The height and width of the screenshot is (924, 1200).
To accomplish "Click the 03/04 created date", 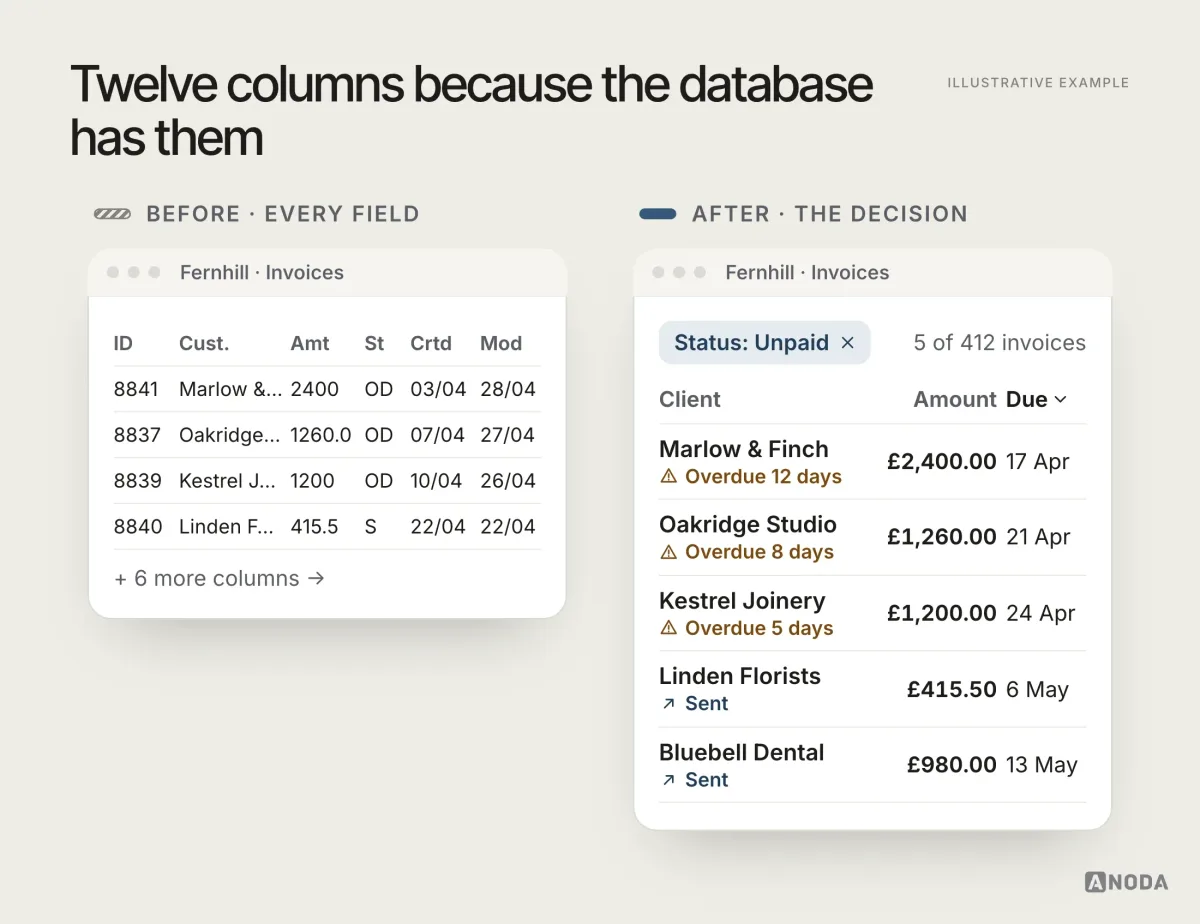I will (438, 389).
